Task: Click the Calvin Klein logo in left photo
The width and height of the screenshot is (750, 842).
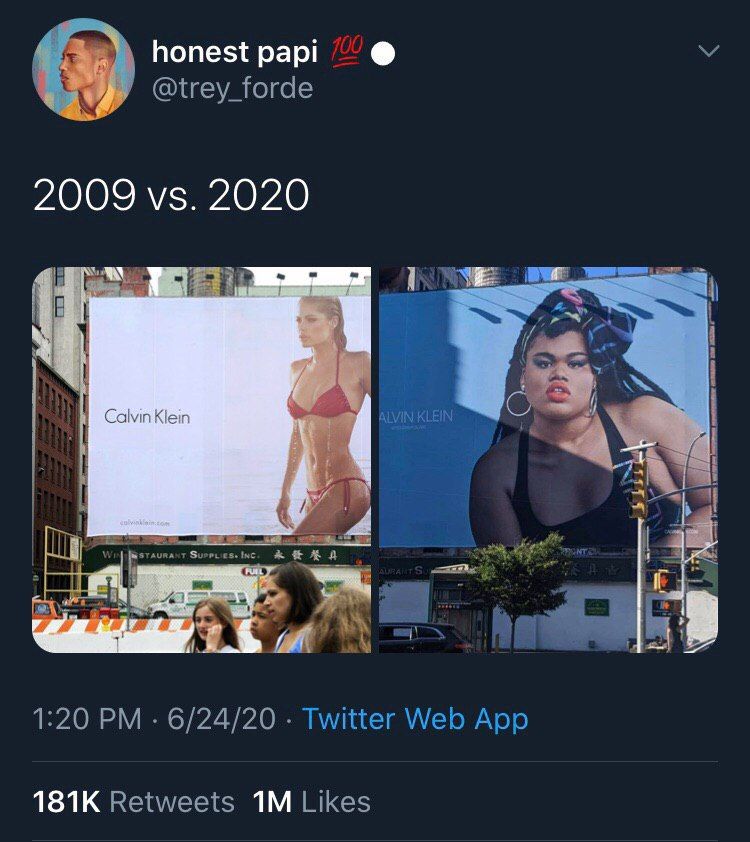Action: coord(147,416)
